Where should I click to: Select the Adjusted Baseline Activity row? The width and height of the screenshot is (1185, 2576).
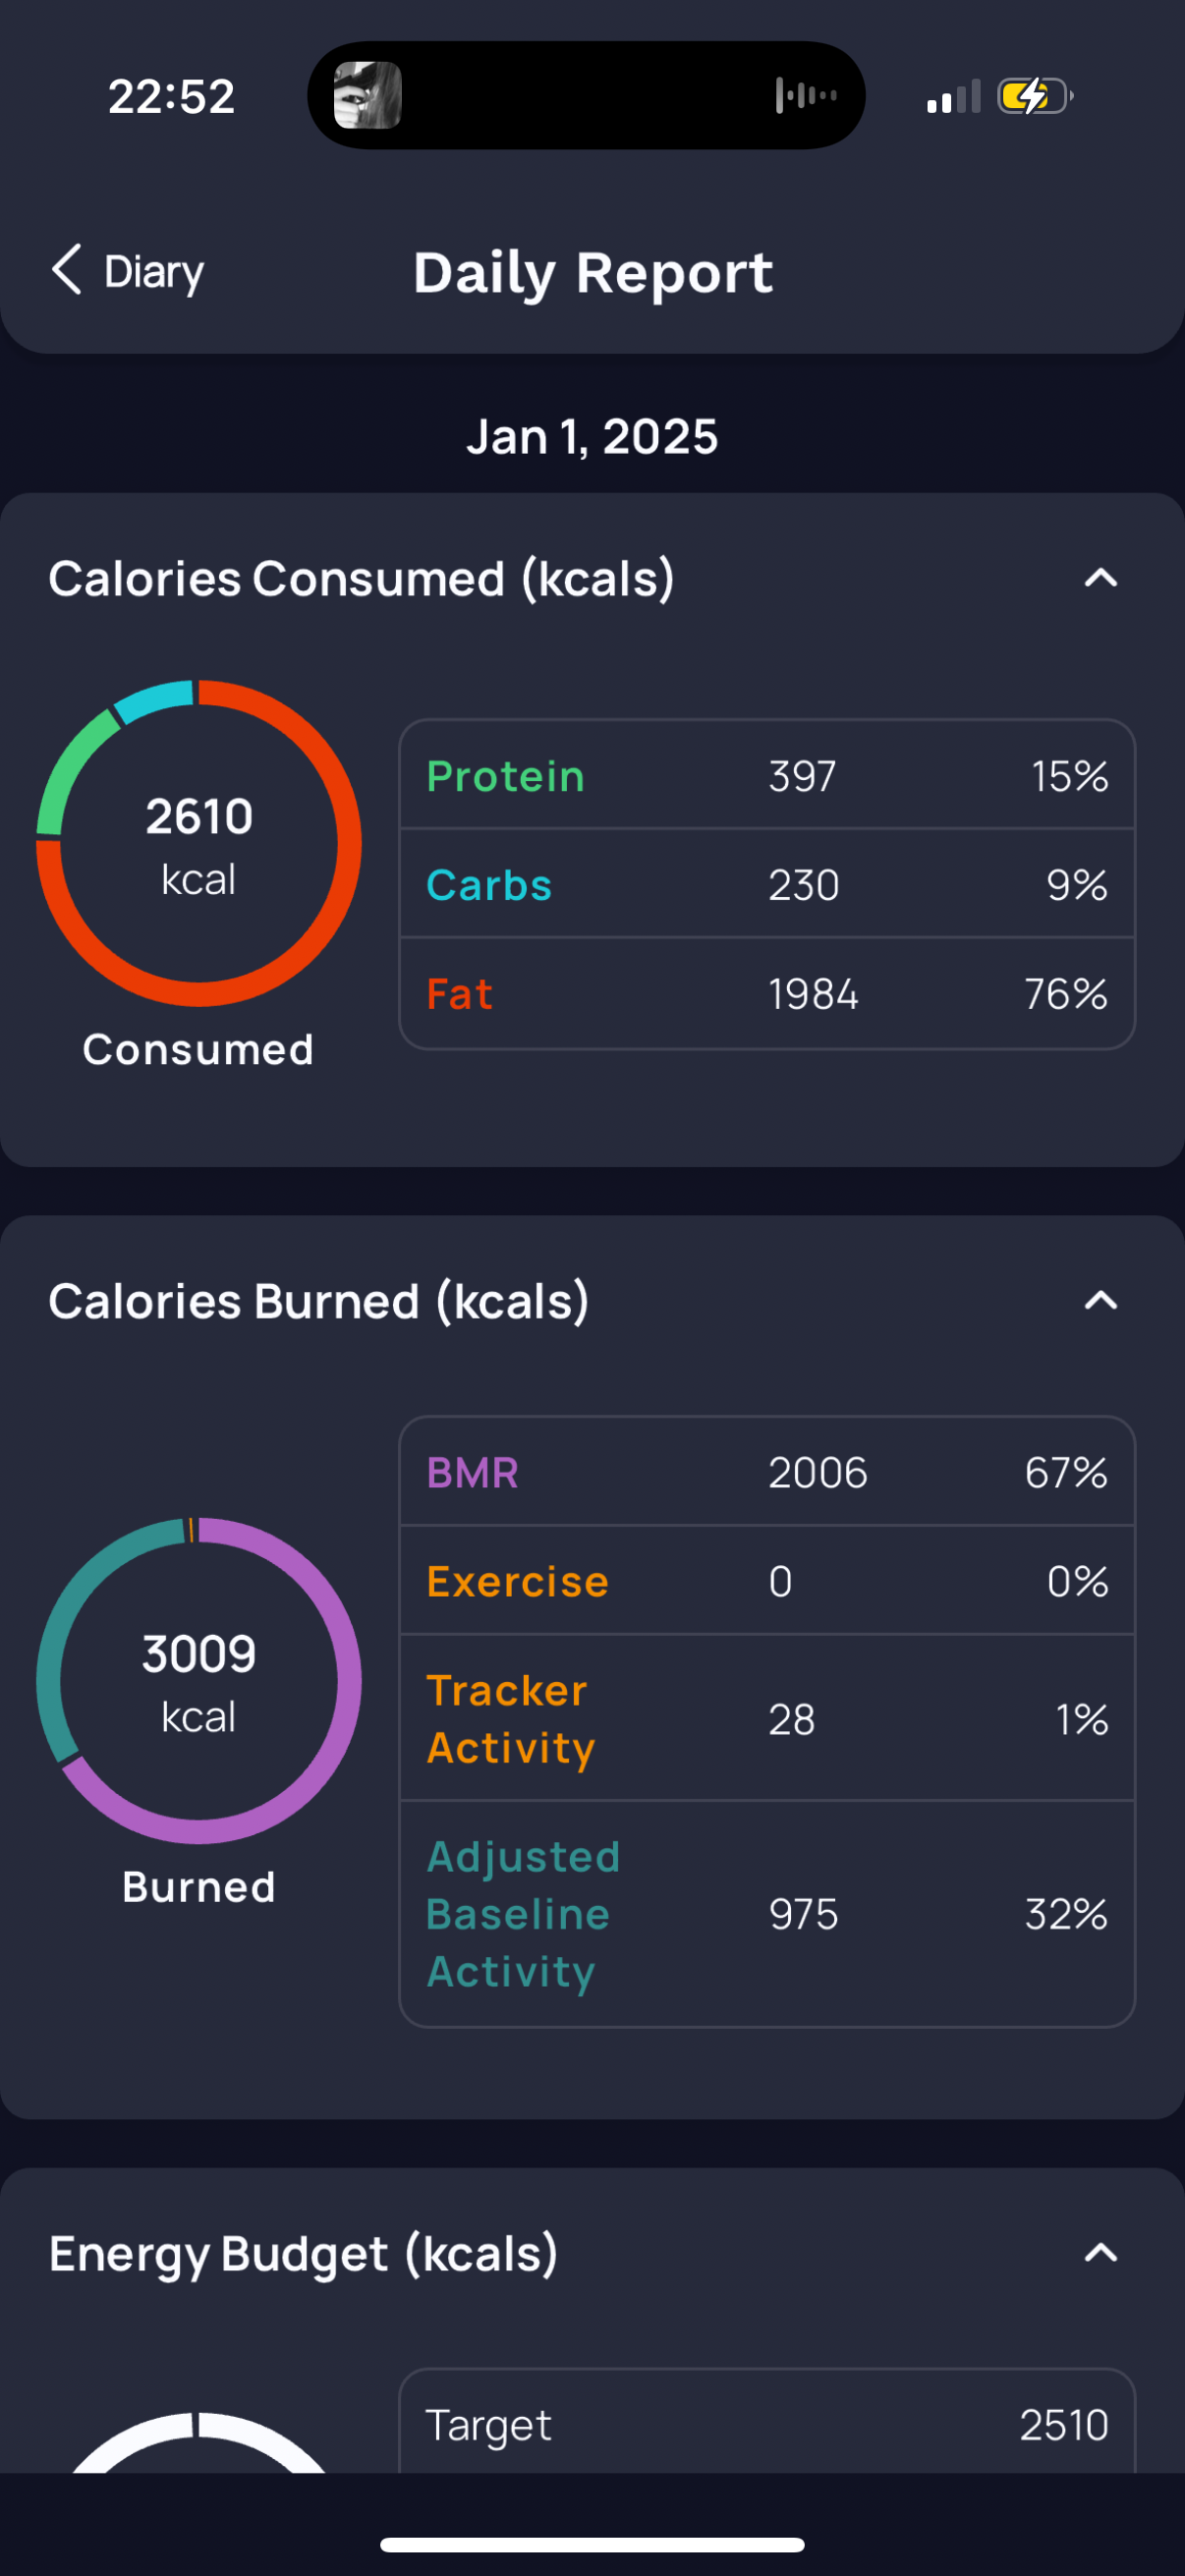pyautogui.click(x=766, y=1913)
